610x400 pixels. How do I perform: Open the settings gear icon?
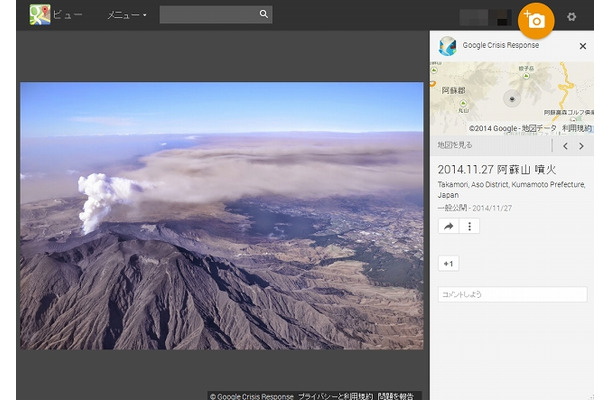point(572,17)
